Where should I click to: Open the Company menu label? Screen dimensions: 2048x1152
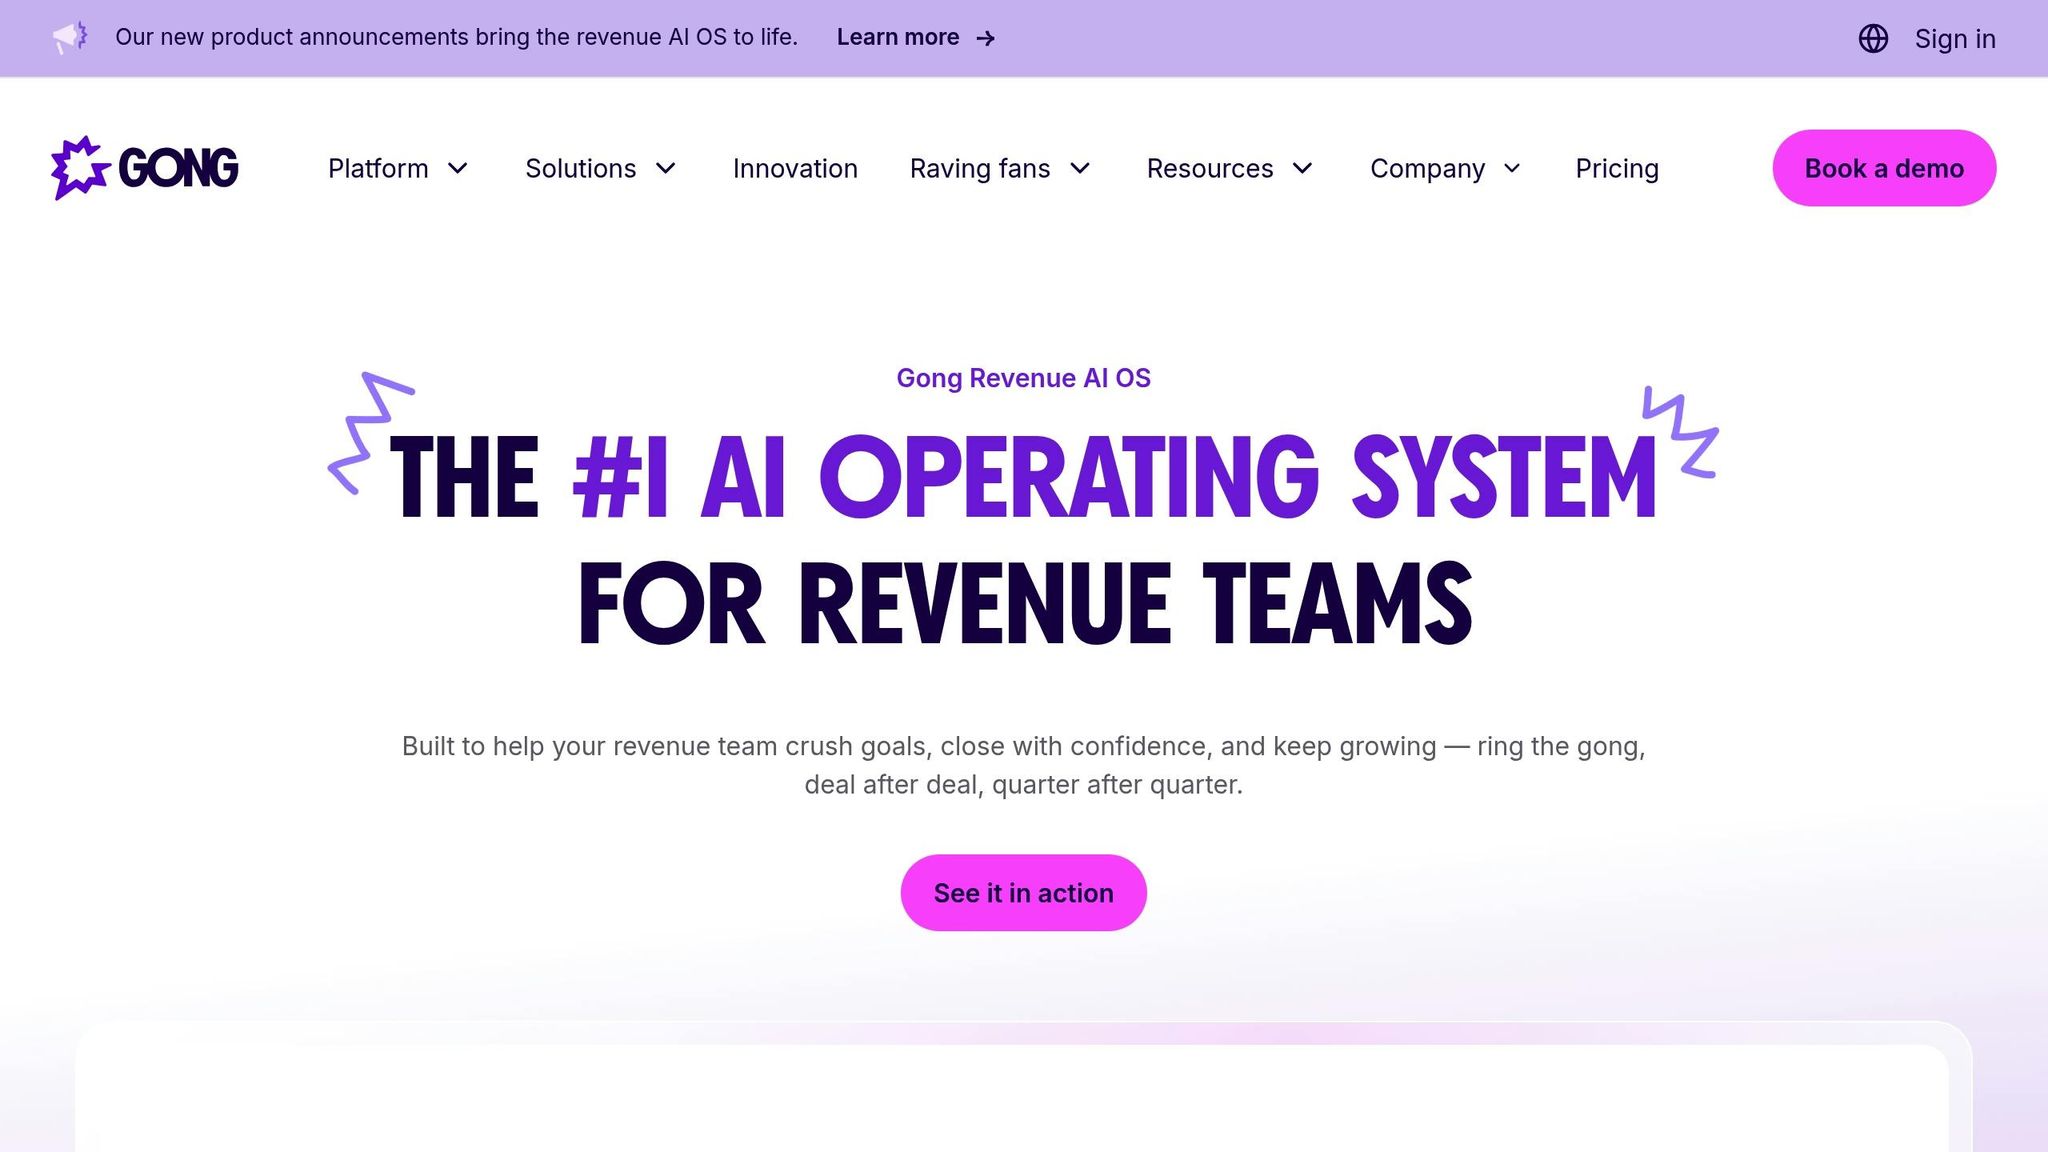pos(1427,168)
